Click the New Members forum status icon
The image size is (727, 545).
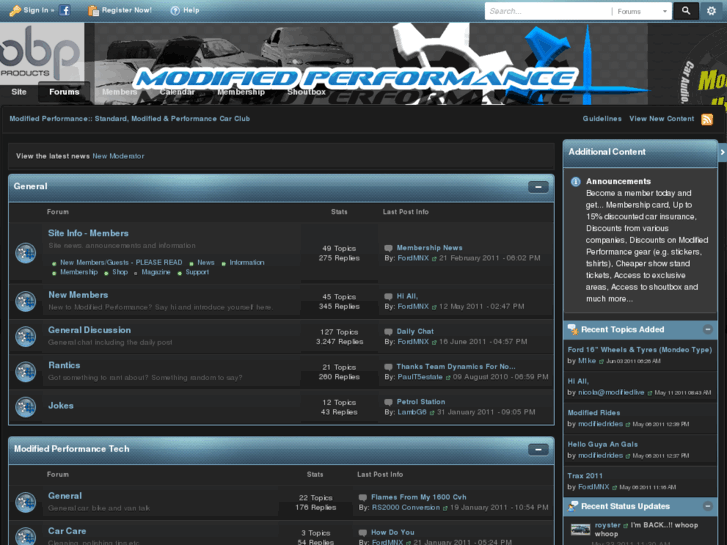(26, 301)
